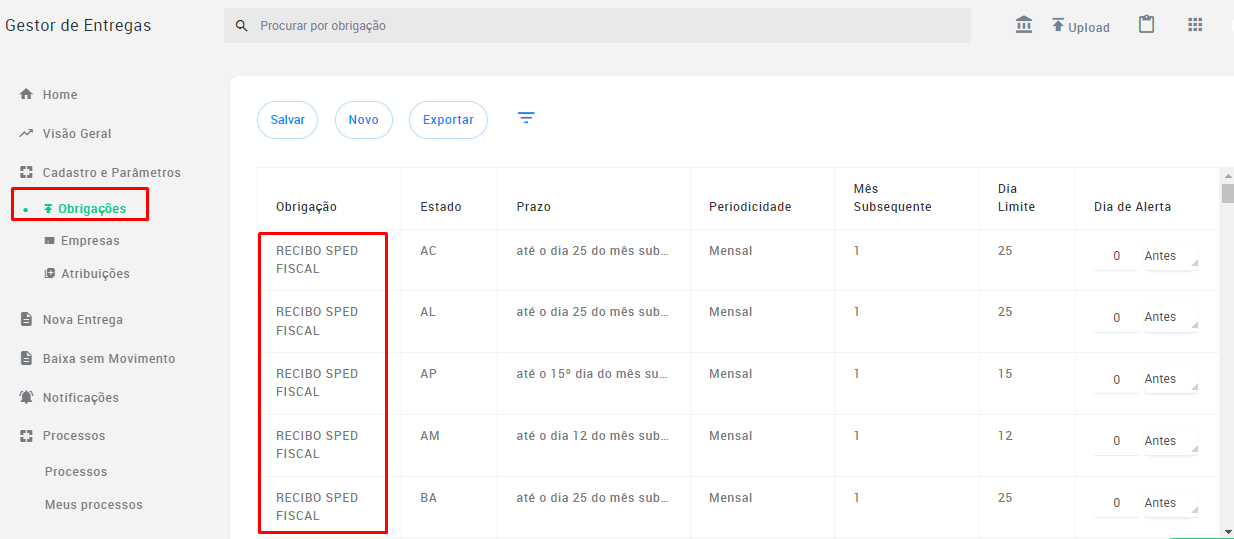Open Nova Entrega page
The width and height of the screenshot is (1234, 539).
click(x=83, y=320)
